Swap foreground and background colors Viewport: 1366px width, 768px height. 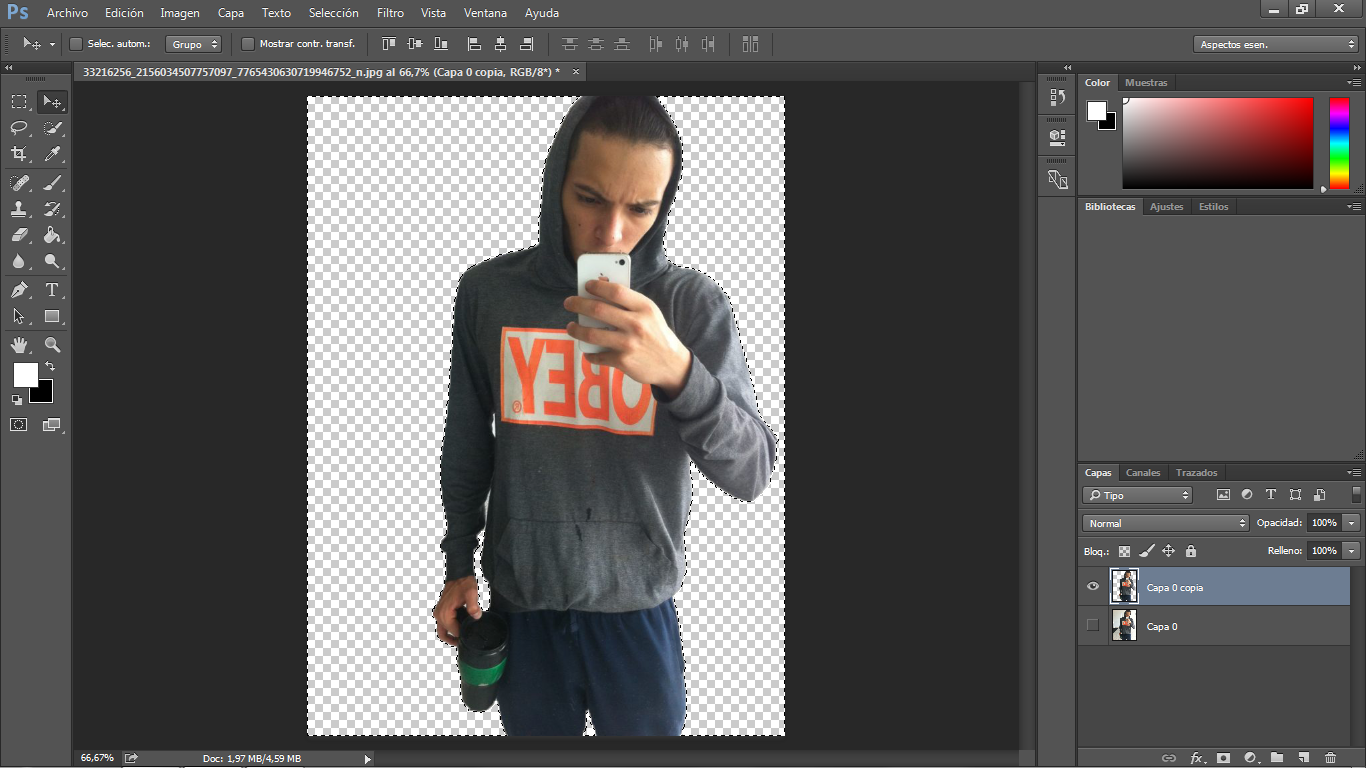point(50,367)
